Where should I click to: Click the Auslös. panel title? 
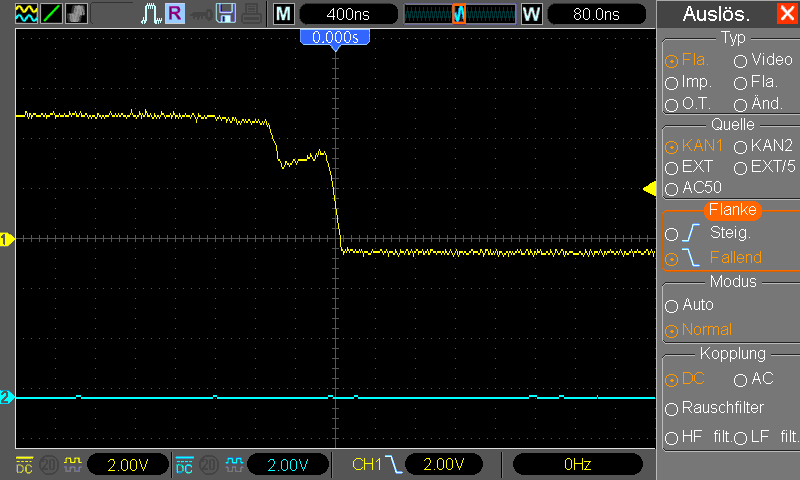[716, 14]
